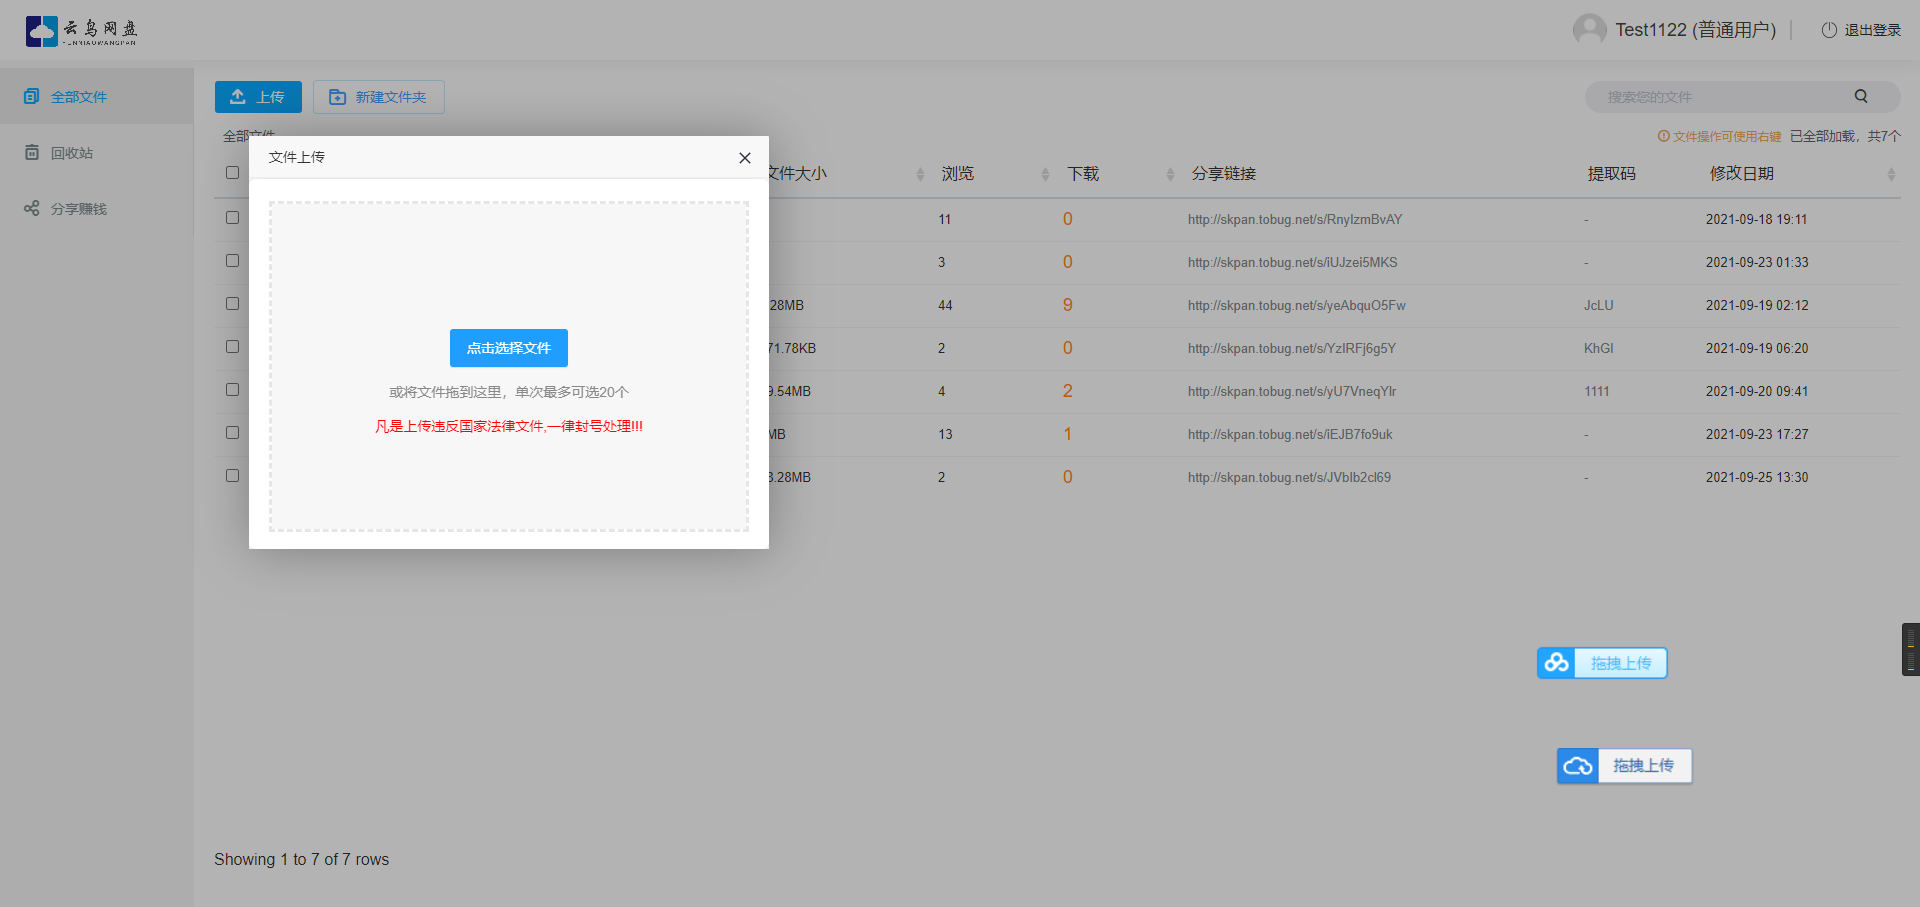Click the 点击选择文件 upload button
This screenshot has height=907, width=1920.
click(x=508, y=348)
